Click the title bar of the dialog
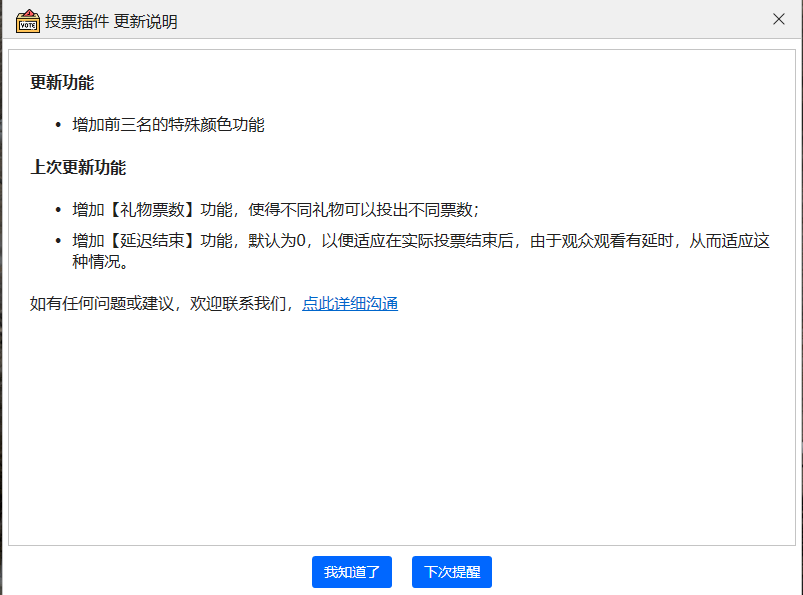This screenshot has height=595, width=803. point(400,18)
